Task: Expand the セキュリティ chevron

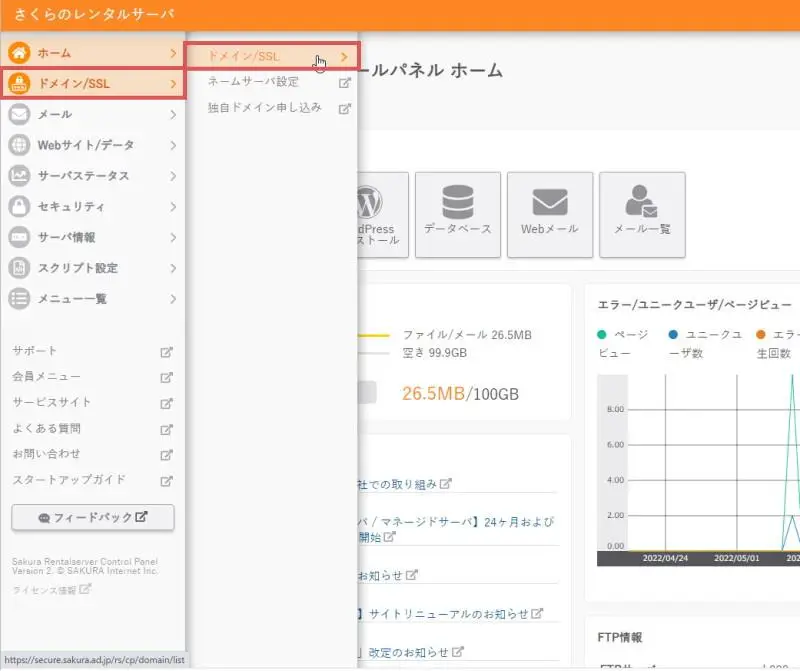Action: tap(173, 207)
